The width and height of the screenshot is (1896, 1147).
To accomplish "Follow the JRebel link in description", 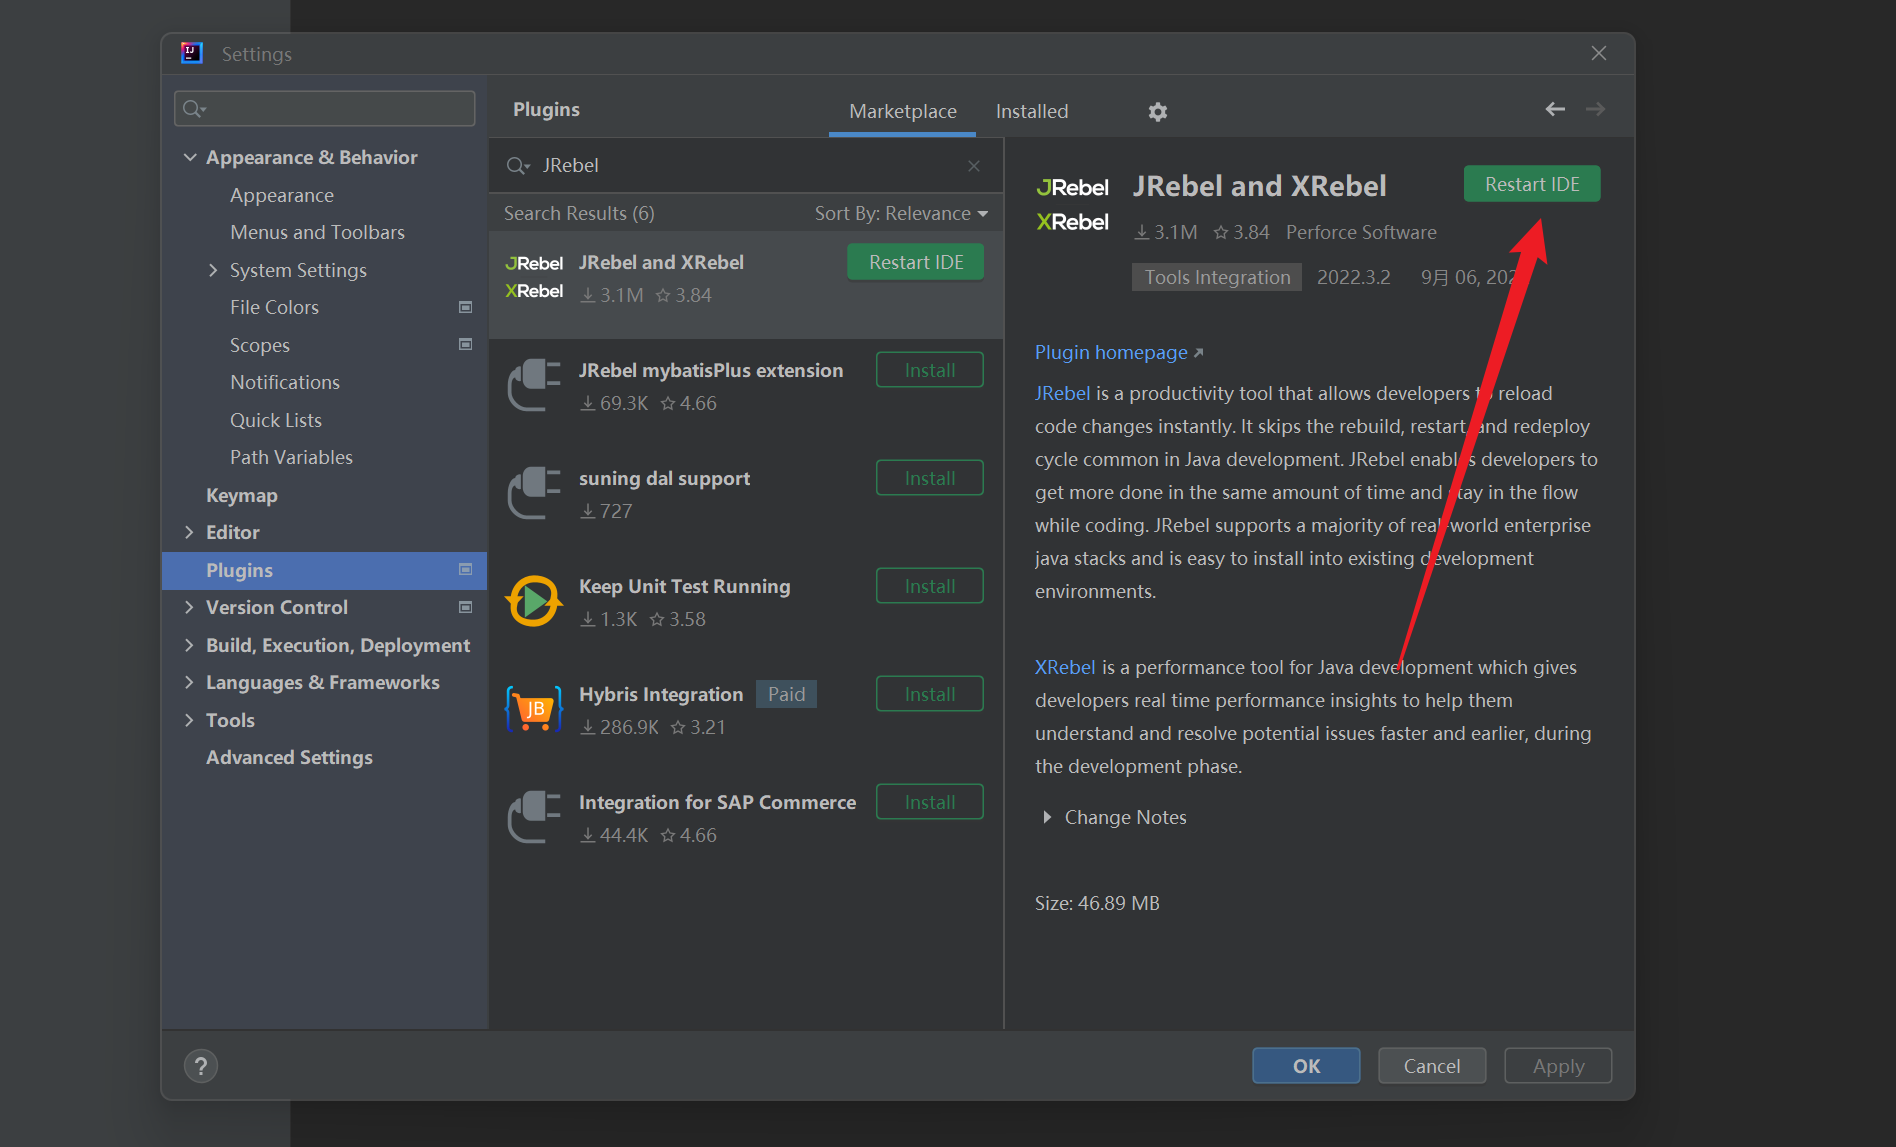I will coord(1062,393).
